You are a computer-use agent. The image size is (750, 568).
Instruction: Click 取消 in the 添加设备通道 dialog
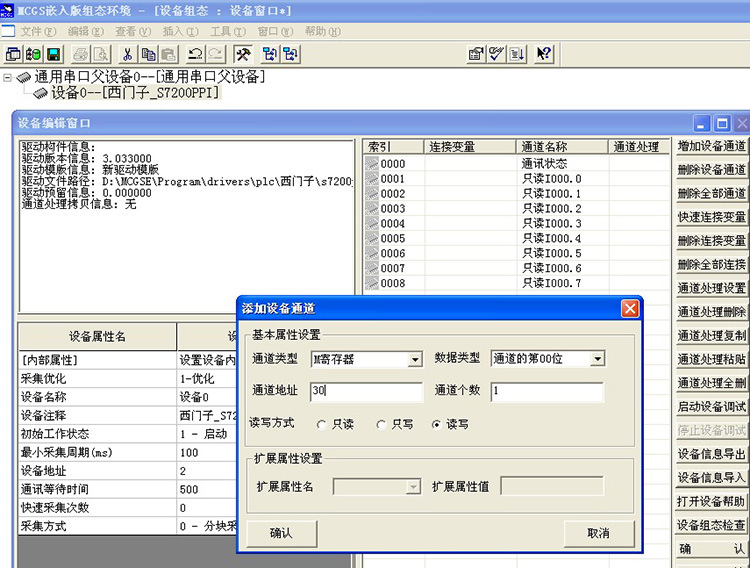[x=598, y=533]
